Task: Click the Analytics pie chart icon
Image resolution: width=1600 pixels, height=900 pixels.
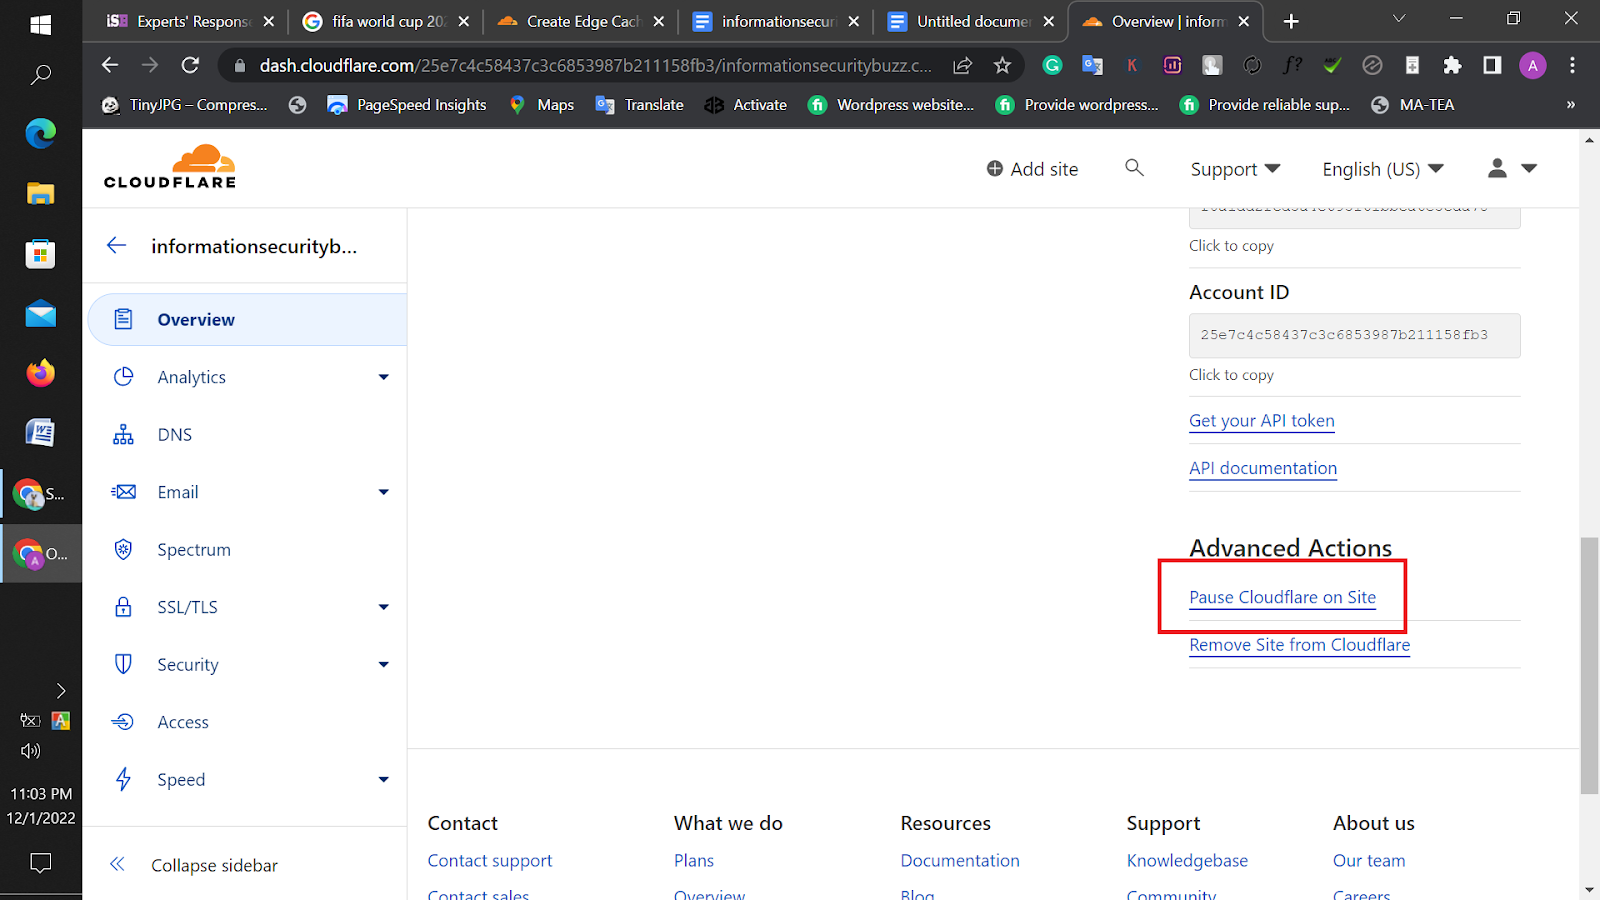Action: 123,377
